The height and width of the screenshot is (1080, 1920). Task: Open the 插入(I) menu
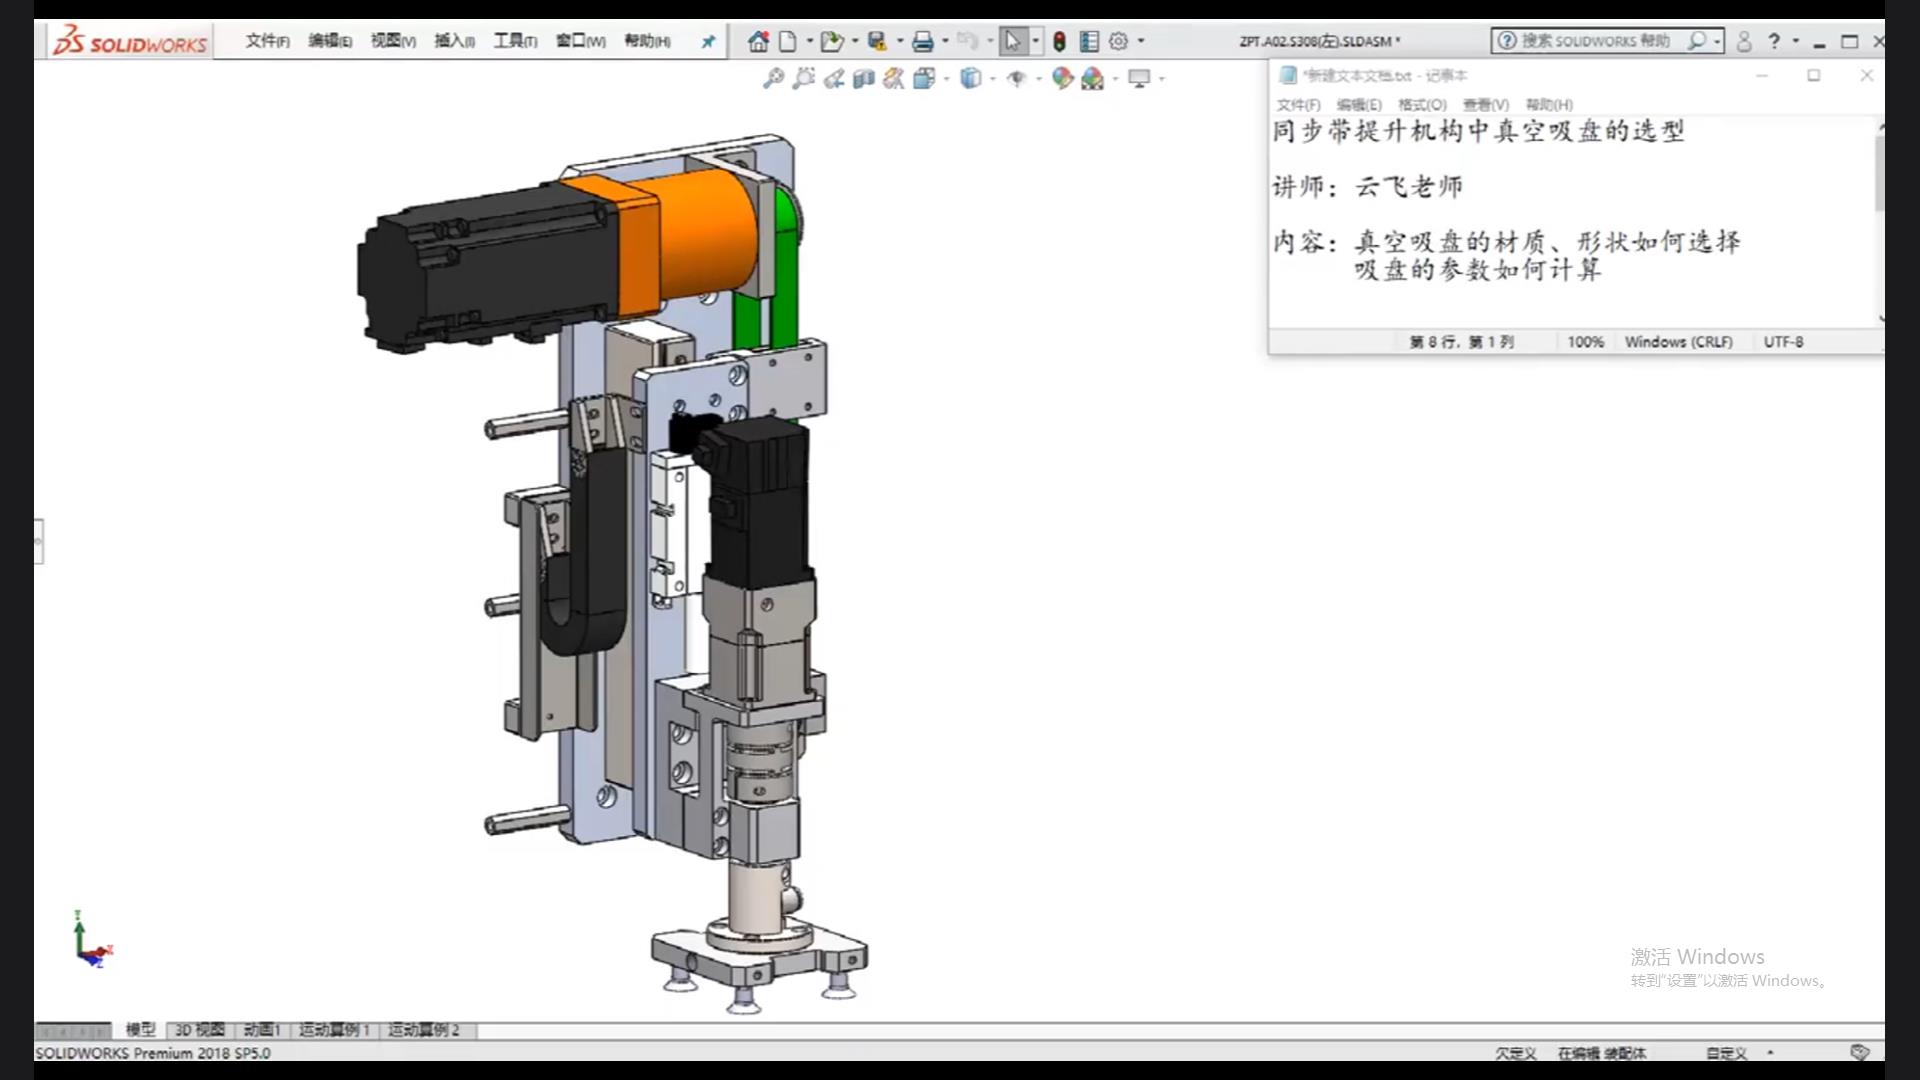(x=454, y=41)
